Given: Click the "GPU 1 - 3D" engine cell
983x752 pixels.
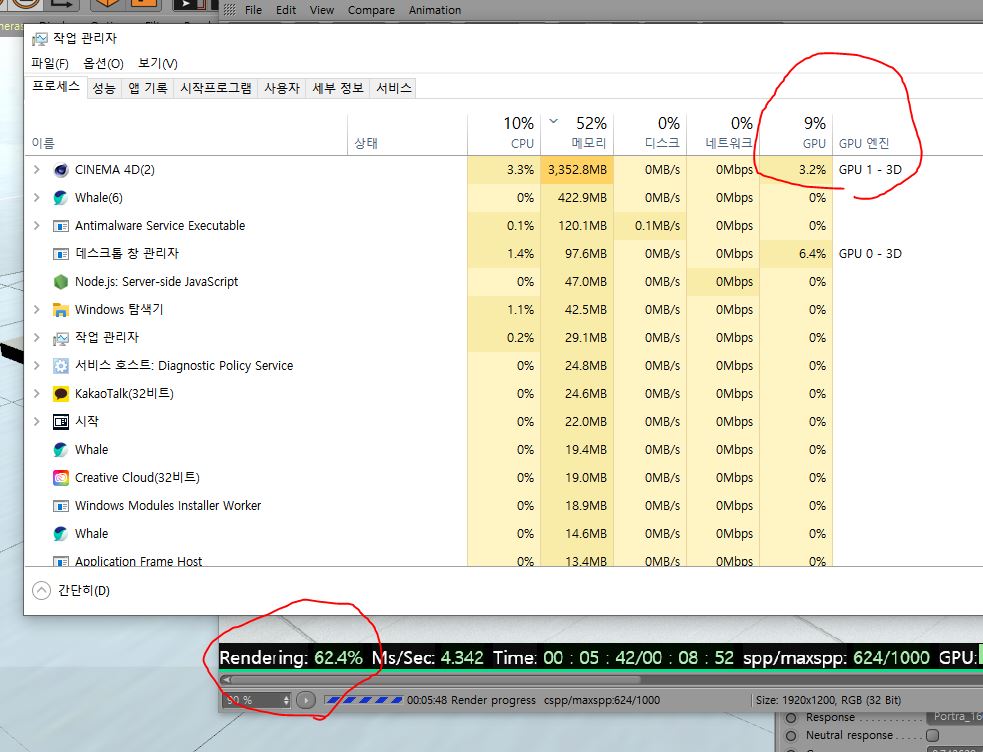Looking at the screenshot, I should coord(870,170).
